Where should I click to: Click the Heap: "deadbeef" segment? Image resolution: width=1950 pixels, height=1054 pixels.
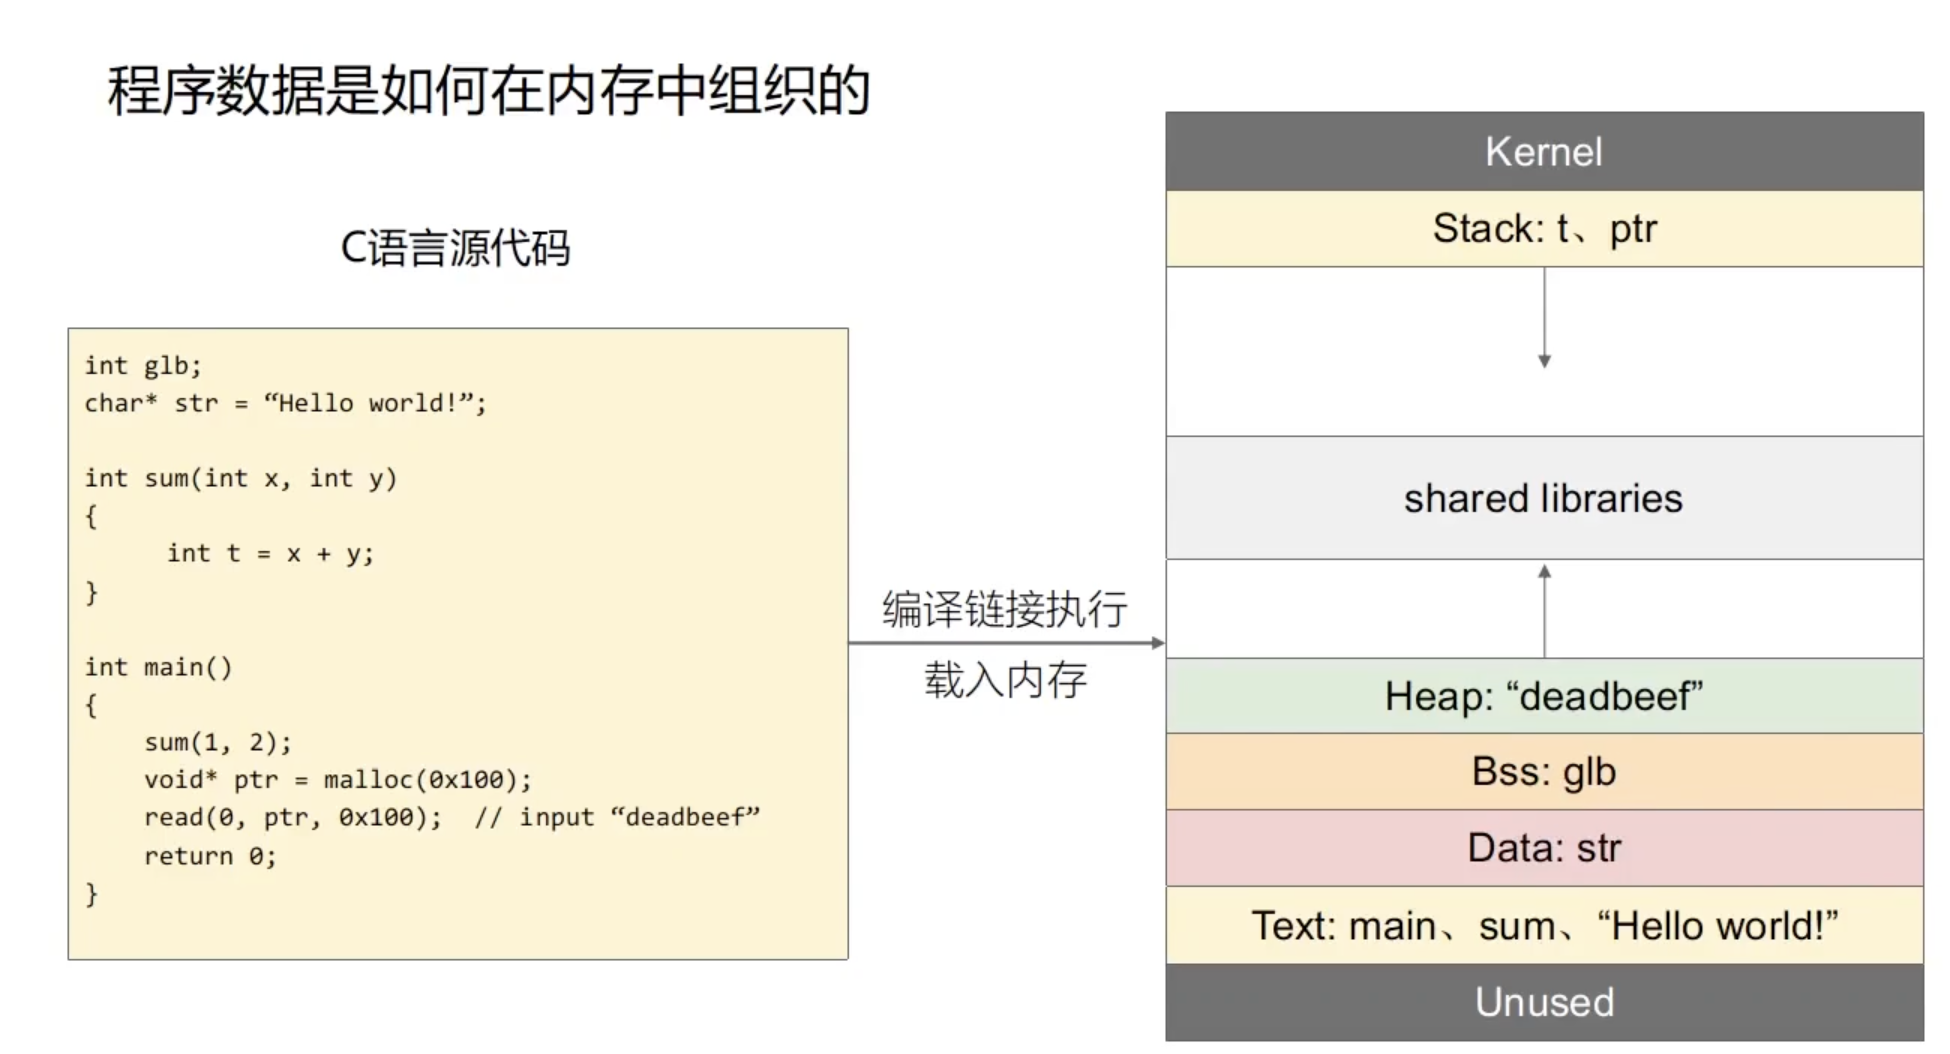point(1544,696)
